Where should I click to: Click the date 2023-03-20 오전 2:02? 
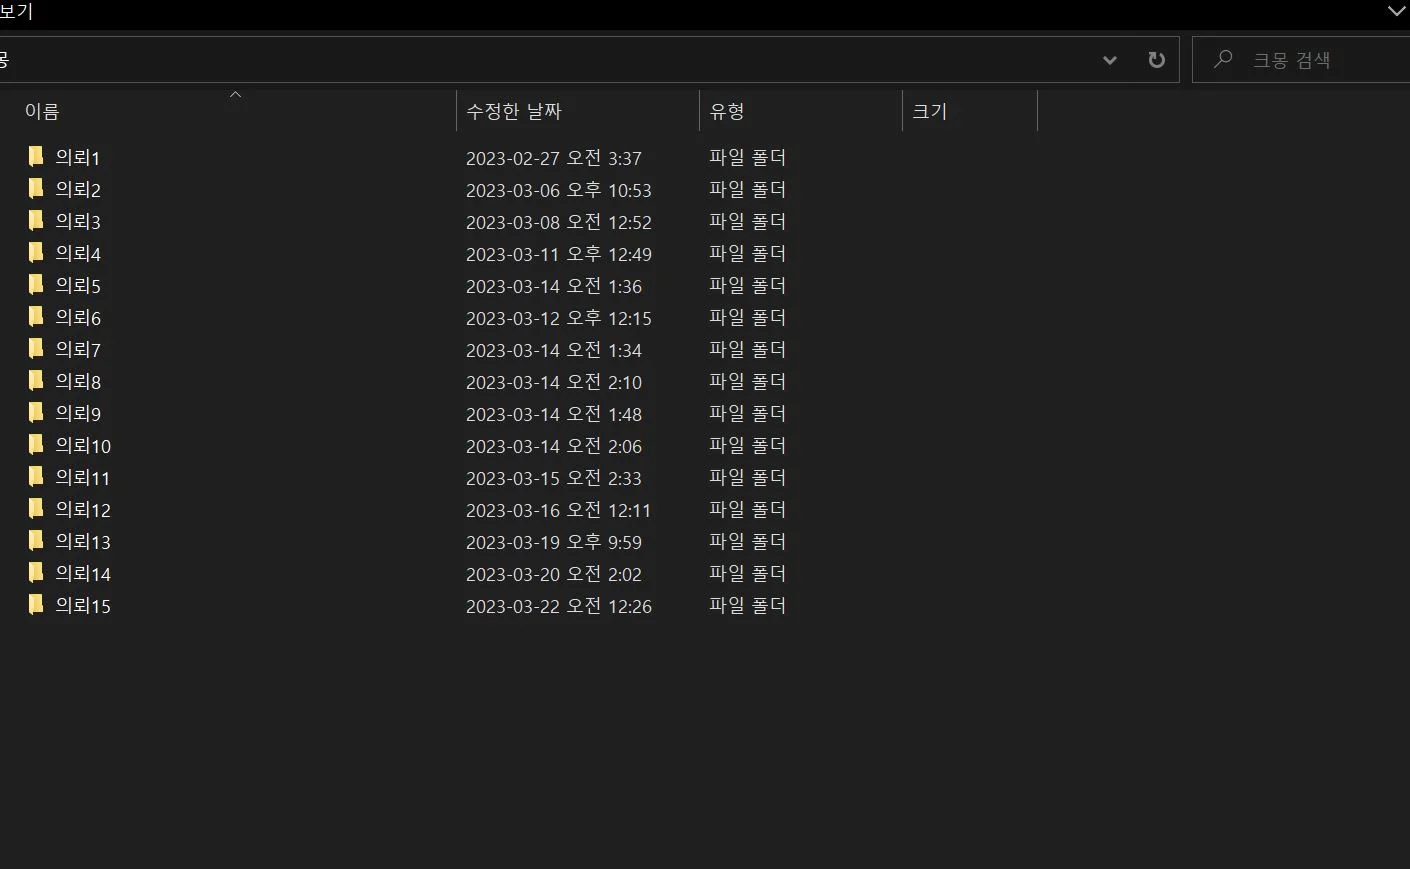click(554, 574)
